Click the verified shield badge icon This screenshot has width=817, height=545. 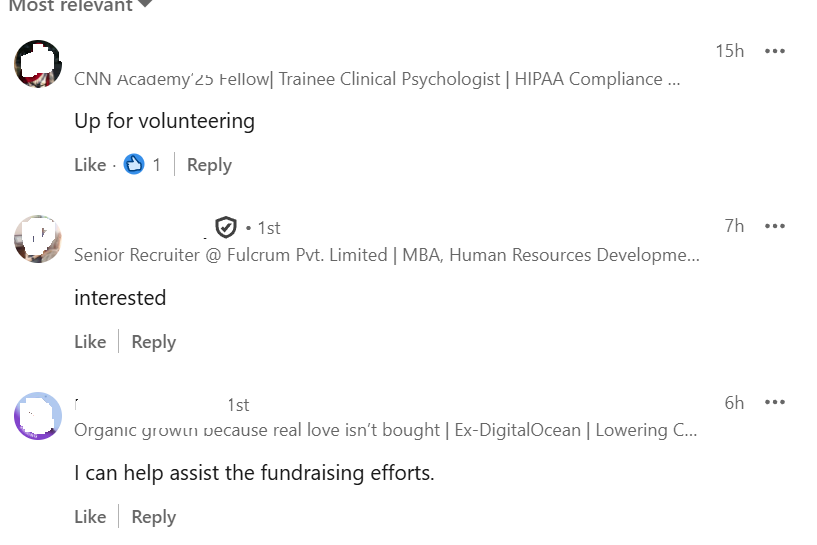226,228
